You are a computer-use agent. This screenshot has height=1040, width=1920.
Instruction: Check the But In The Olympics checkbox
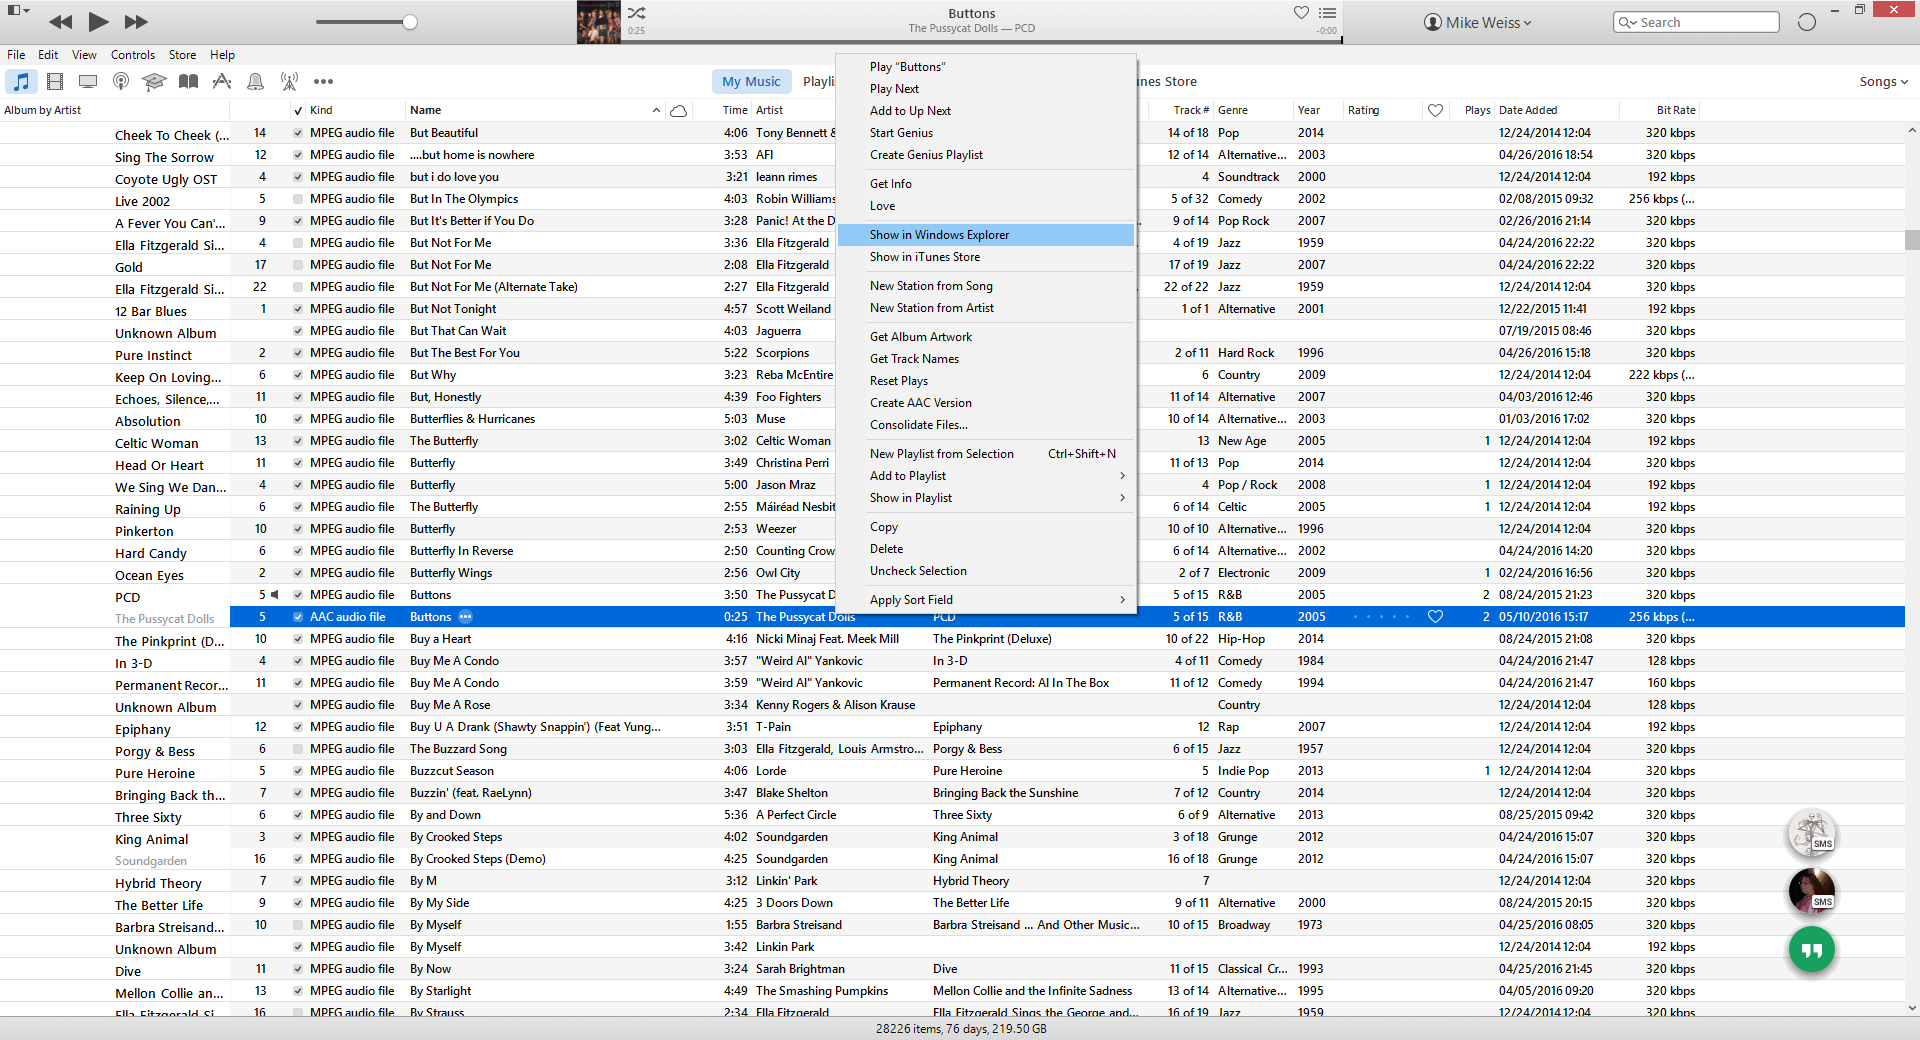(x=297, y=199)
